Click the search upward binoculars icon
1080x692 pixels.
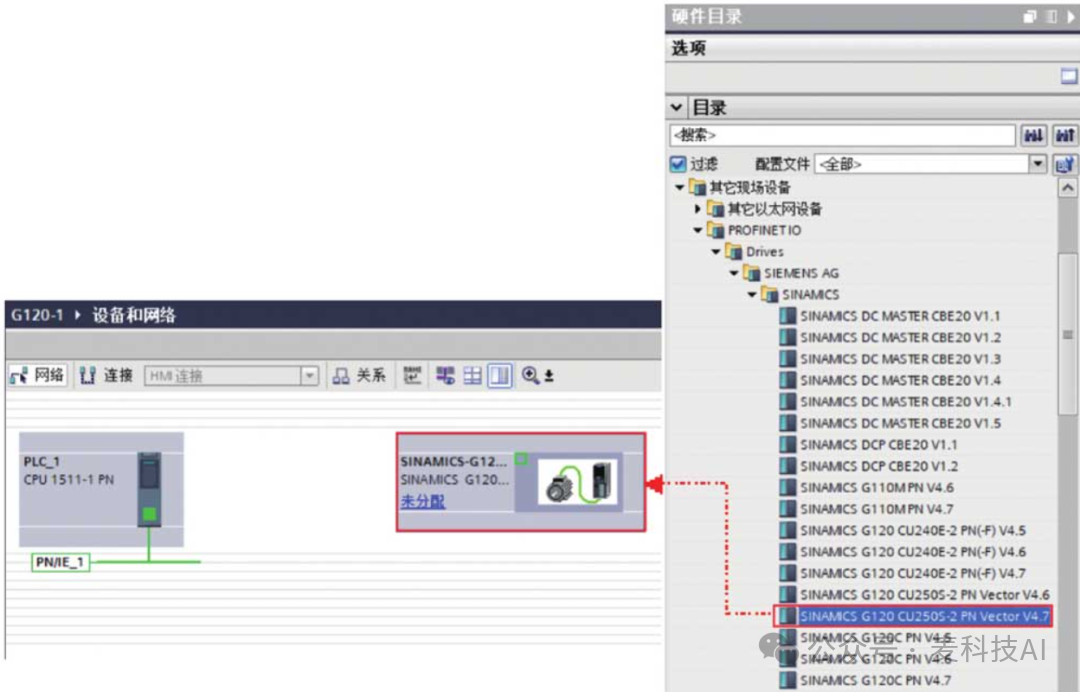click(1065, 136)
